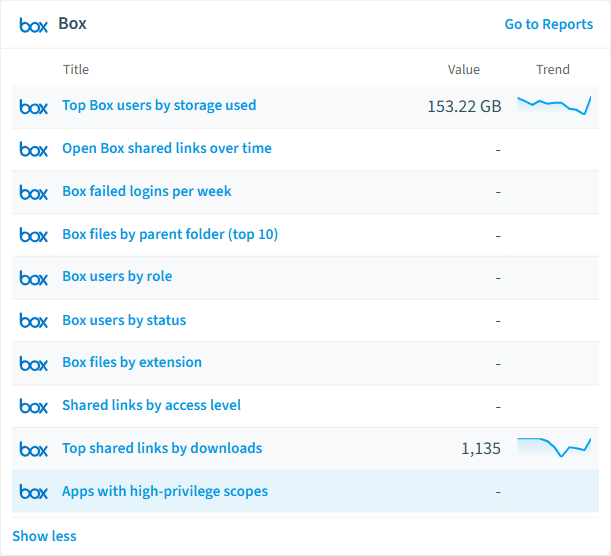This screenshot has width=611, height=556.
Task: Click the Title column header
Action: pos(76,69)
